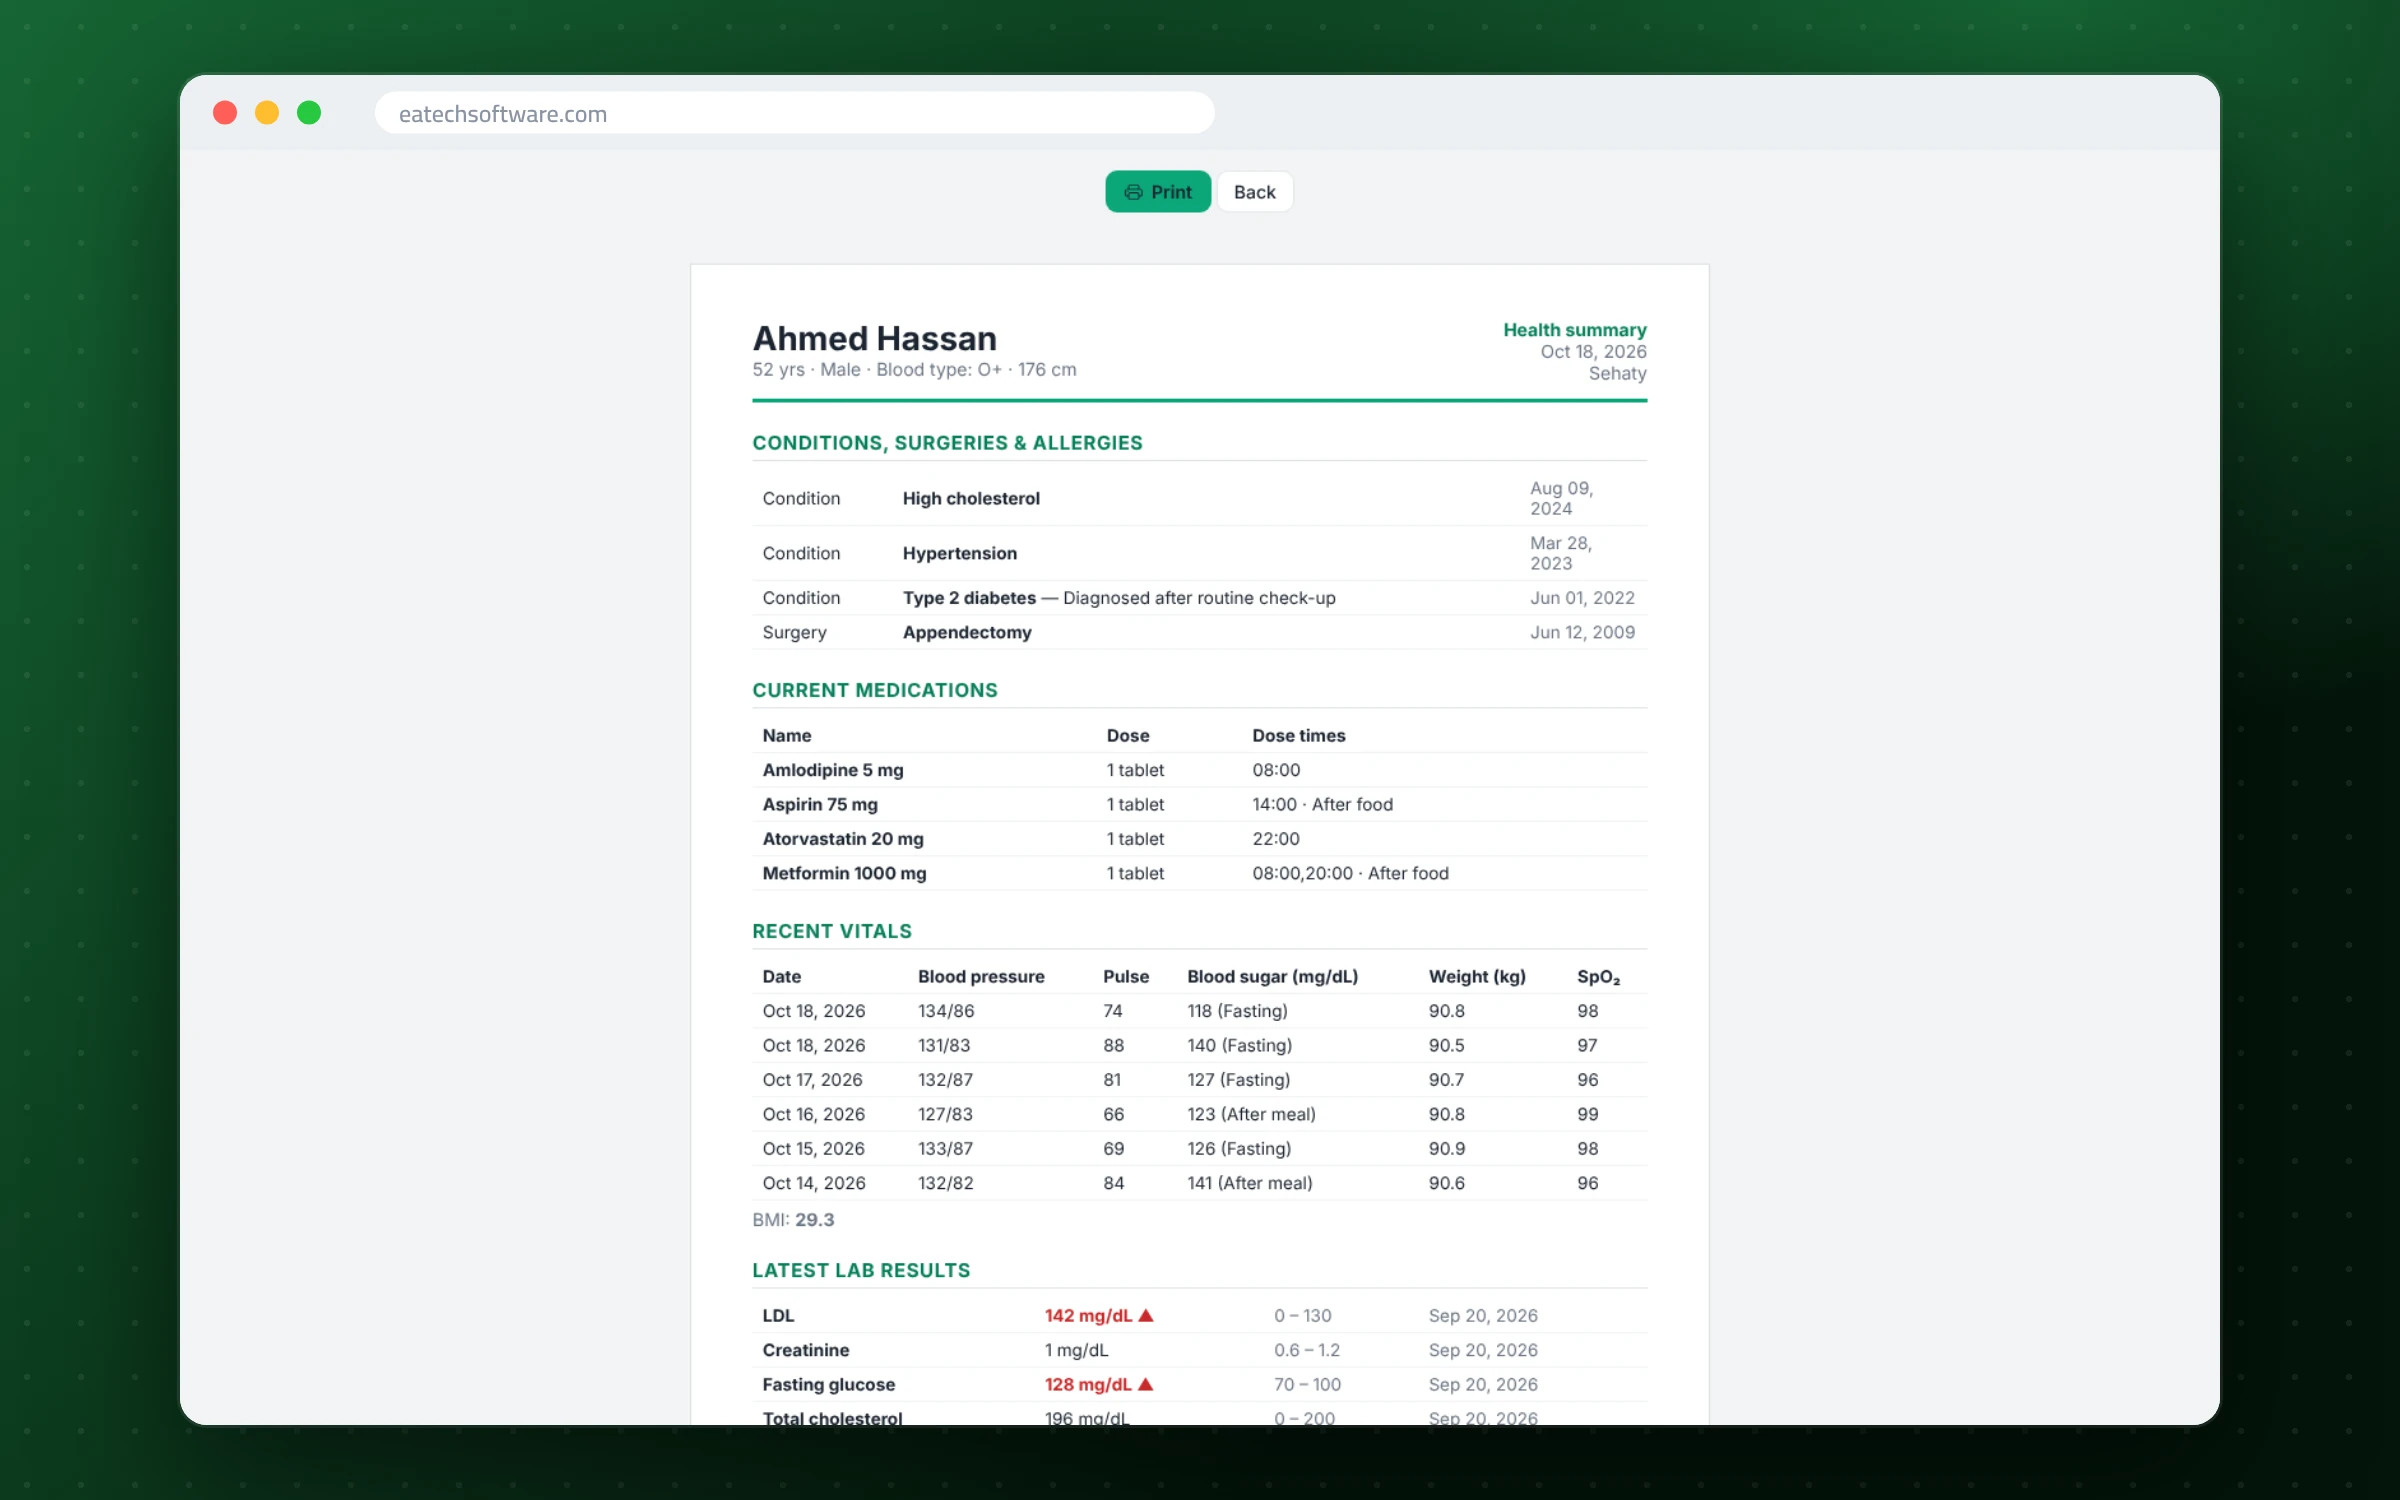Focus the eatechsoftware.com address bar
Viewport: 2400px width, 1500px height.
coord(794,114)
